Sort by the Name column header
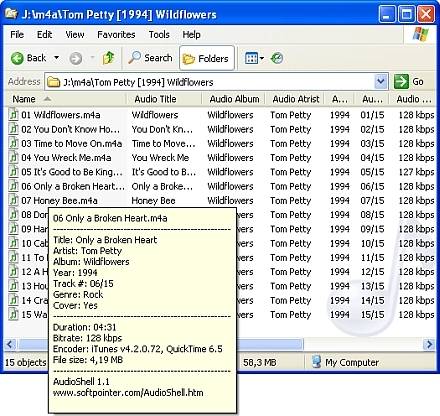 coord(65,99)
